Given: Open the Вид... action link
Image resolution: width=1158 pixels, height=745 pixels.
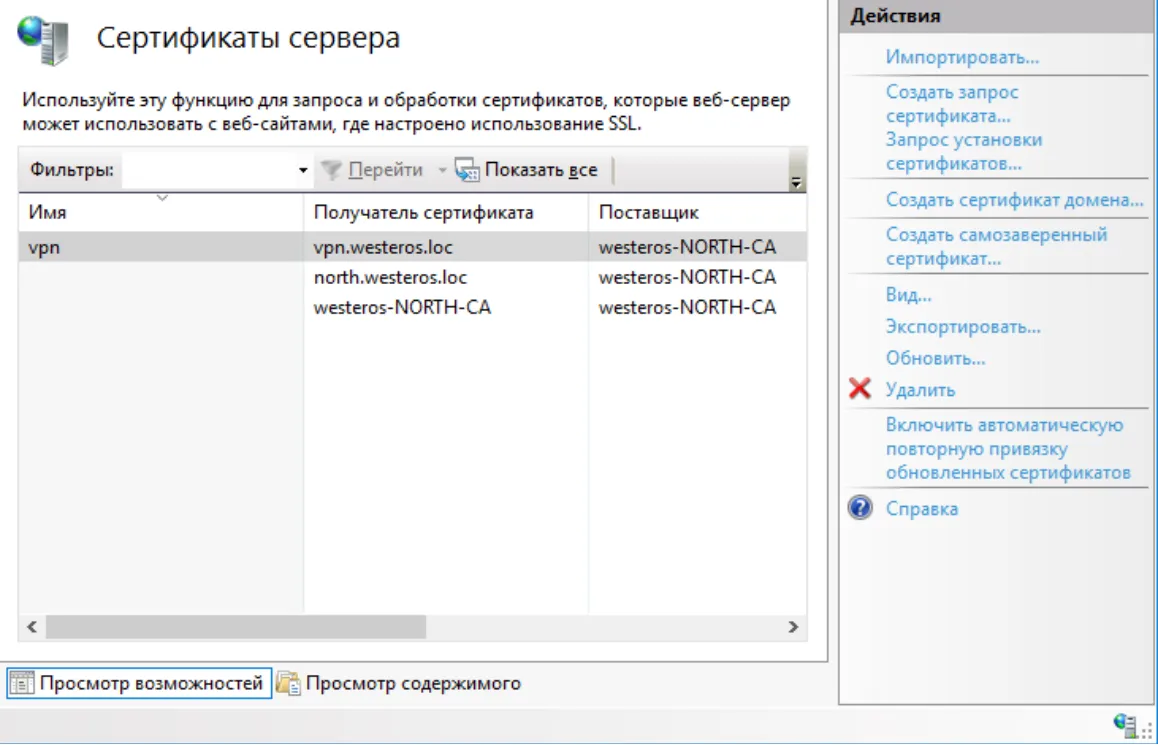Looking at the screenshot, I should tap(908, 295).
